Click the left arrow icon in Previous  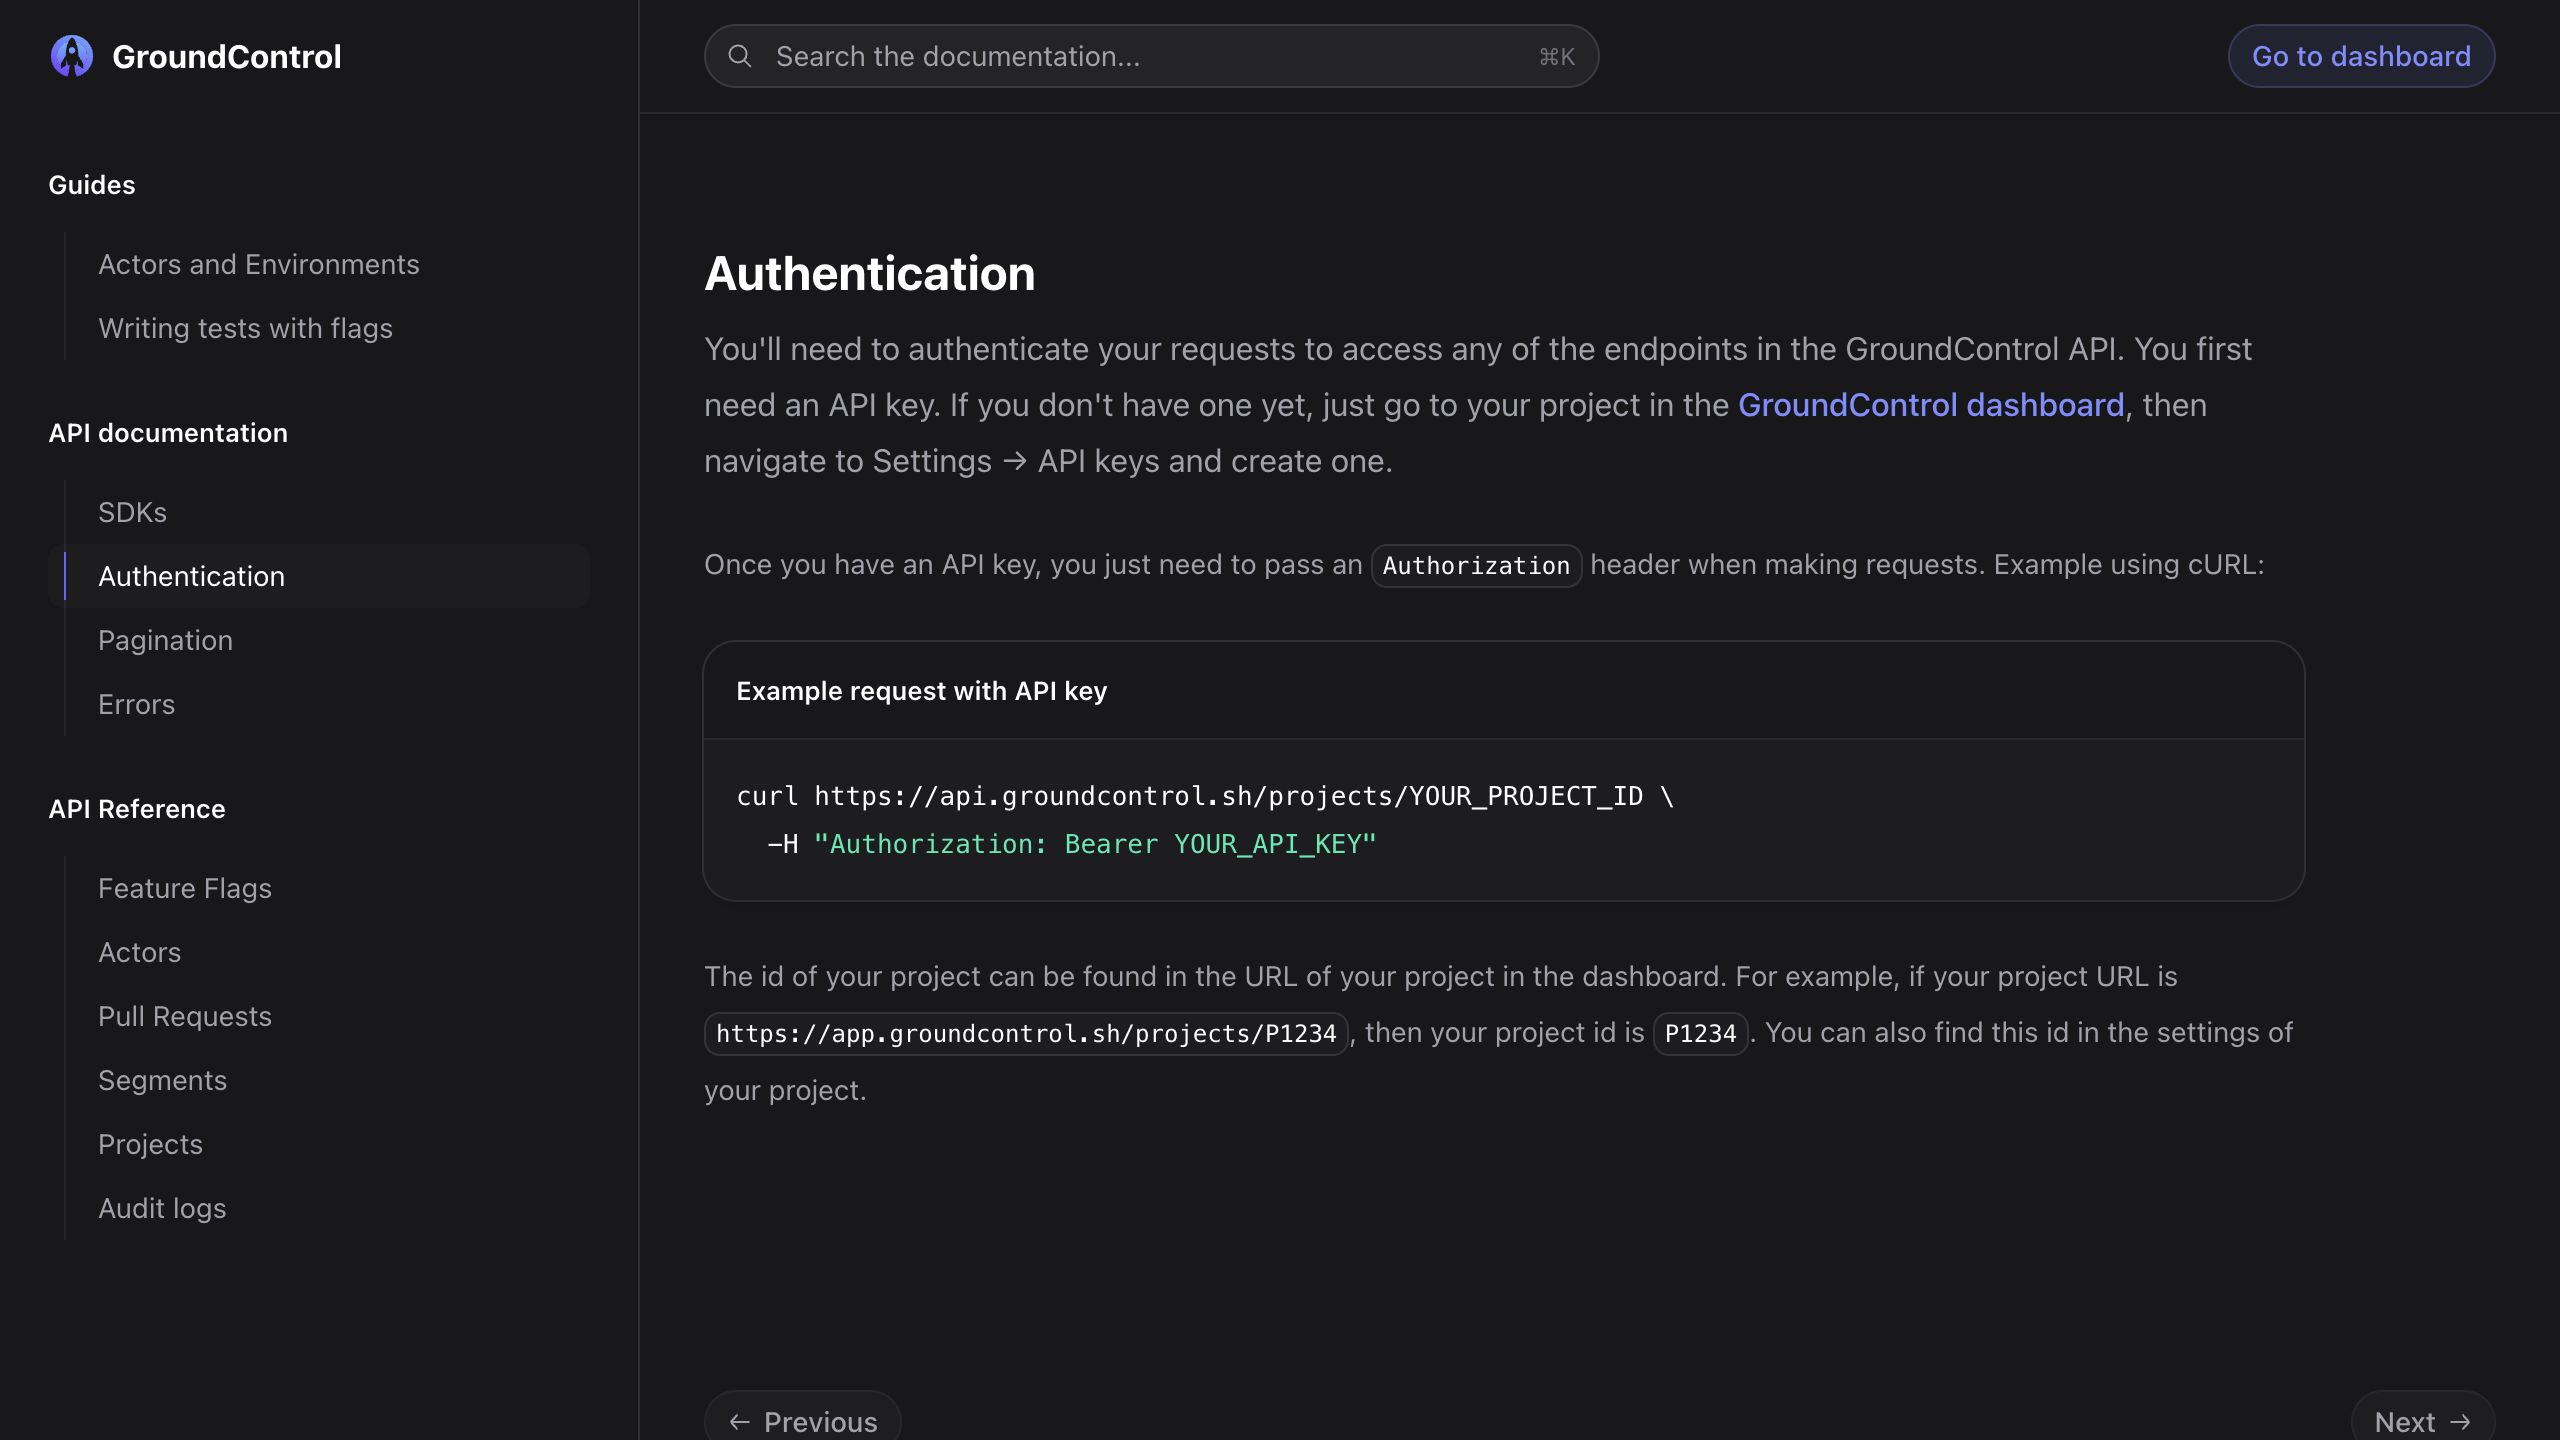740,1422
